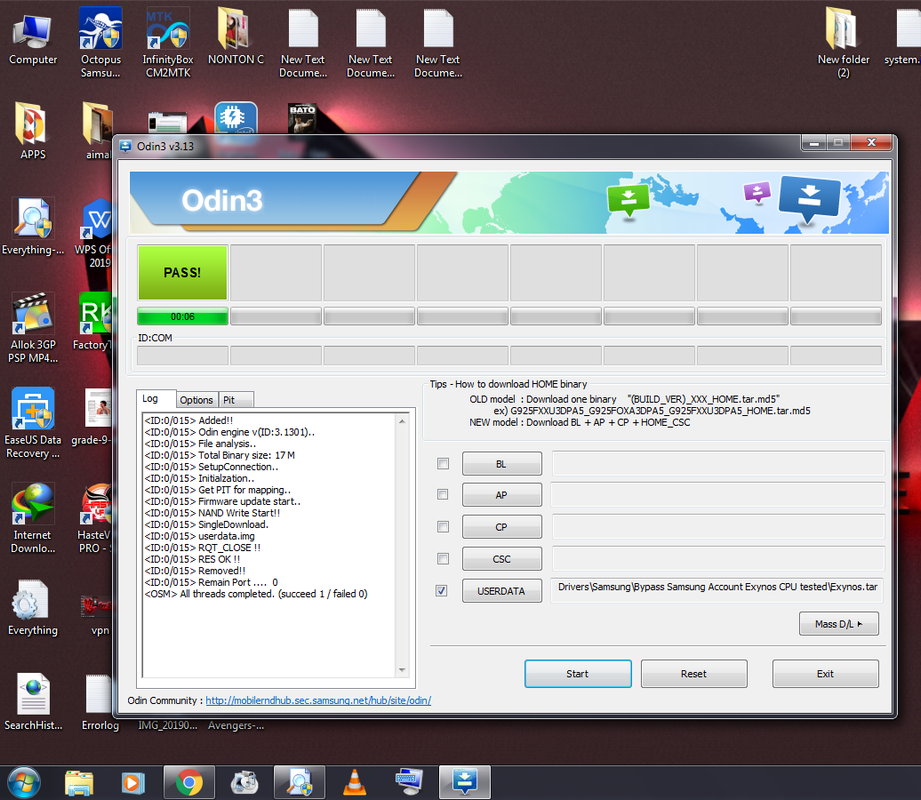Expand the Mass D/L arrow button
921x800 pixels.
[x=839, y=624]
